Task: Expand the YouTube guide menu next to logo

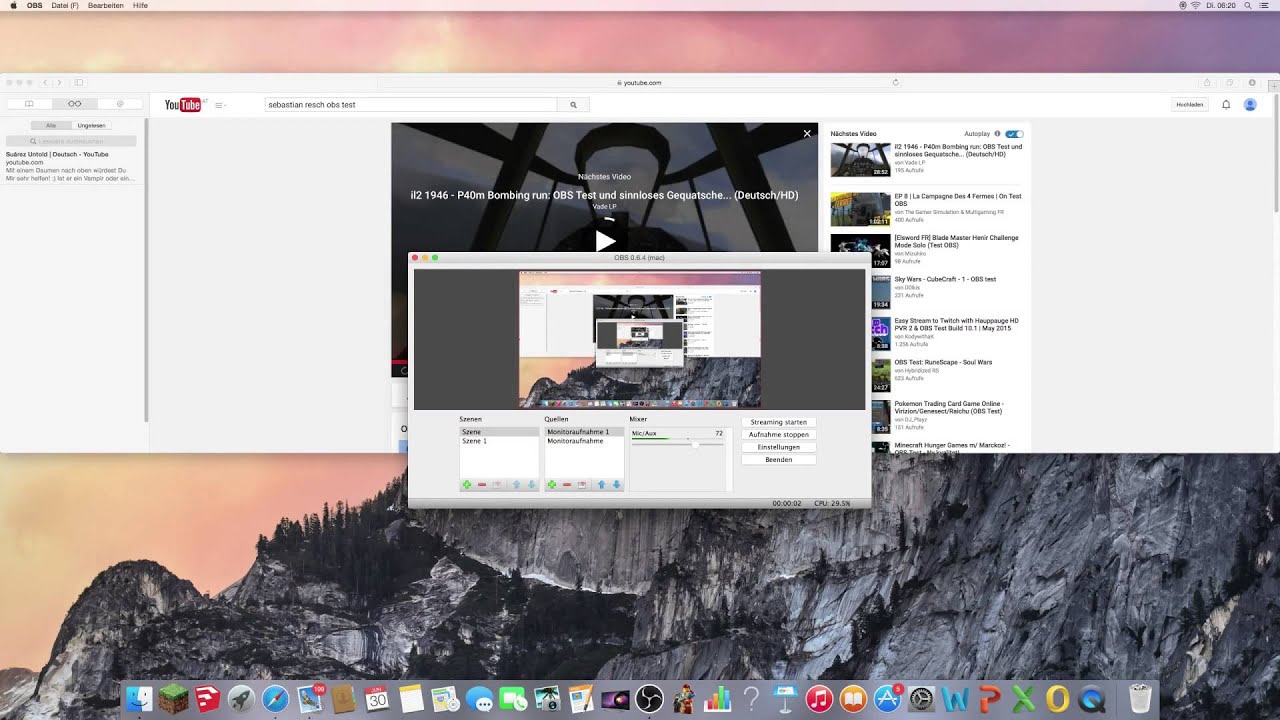Action: (220, 105)
